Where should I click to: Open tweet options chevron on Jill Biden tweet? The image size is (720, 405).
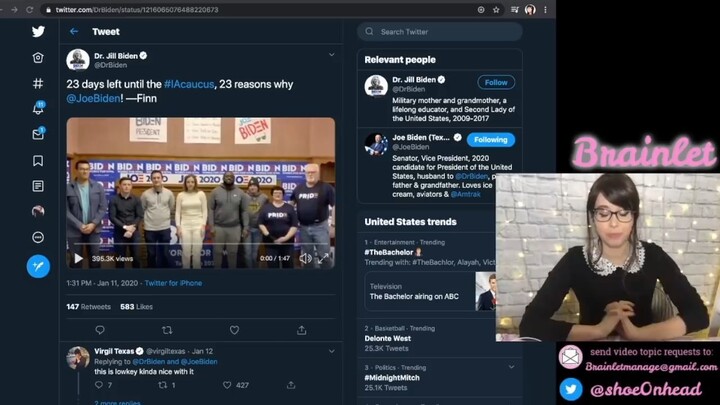point(332,55)
